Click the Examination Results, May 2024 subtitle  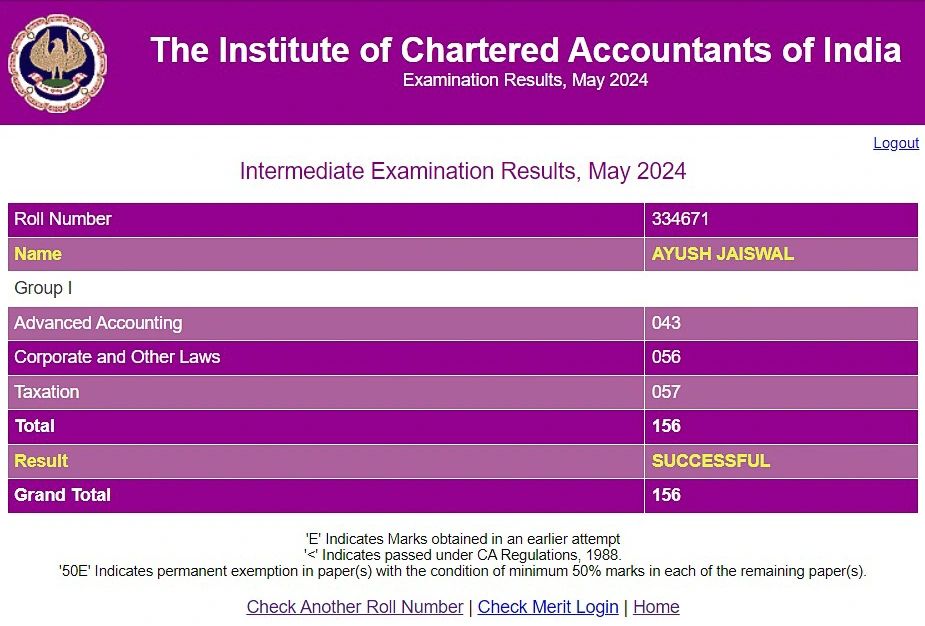click(x=525, y=80)
